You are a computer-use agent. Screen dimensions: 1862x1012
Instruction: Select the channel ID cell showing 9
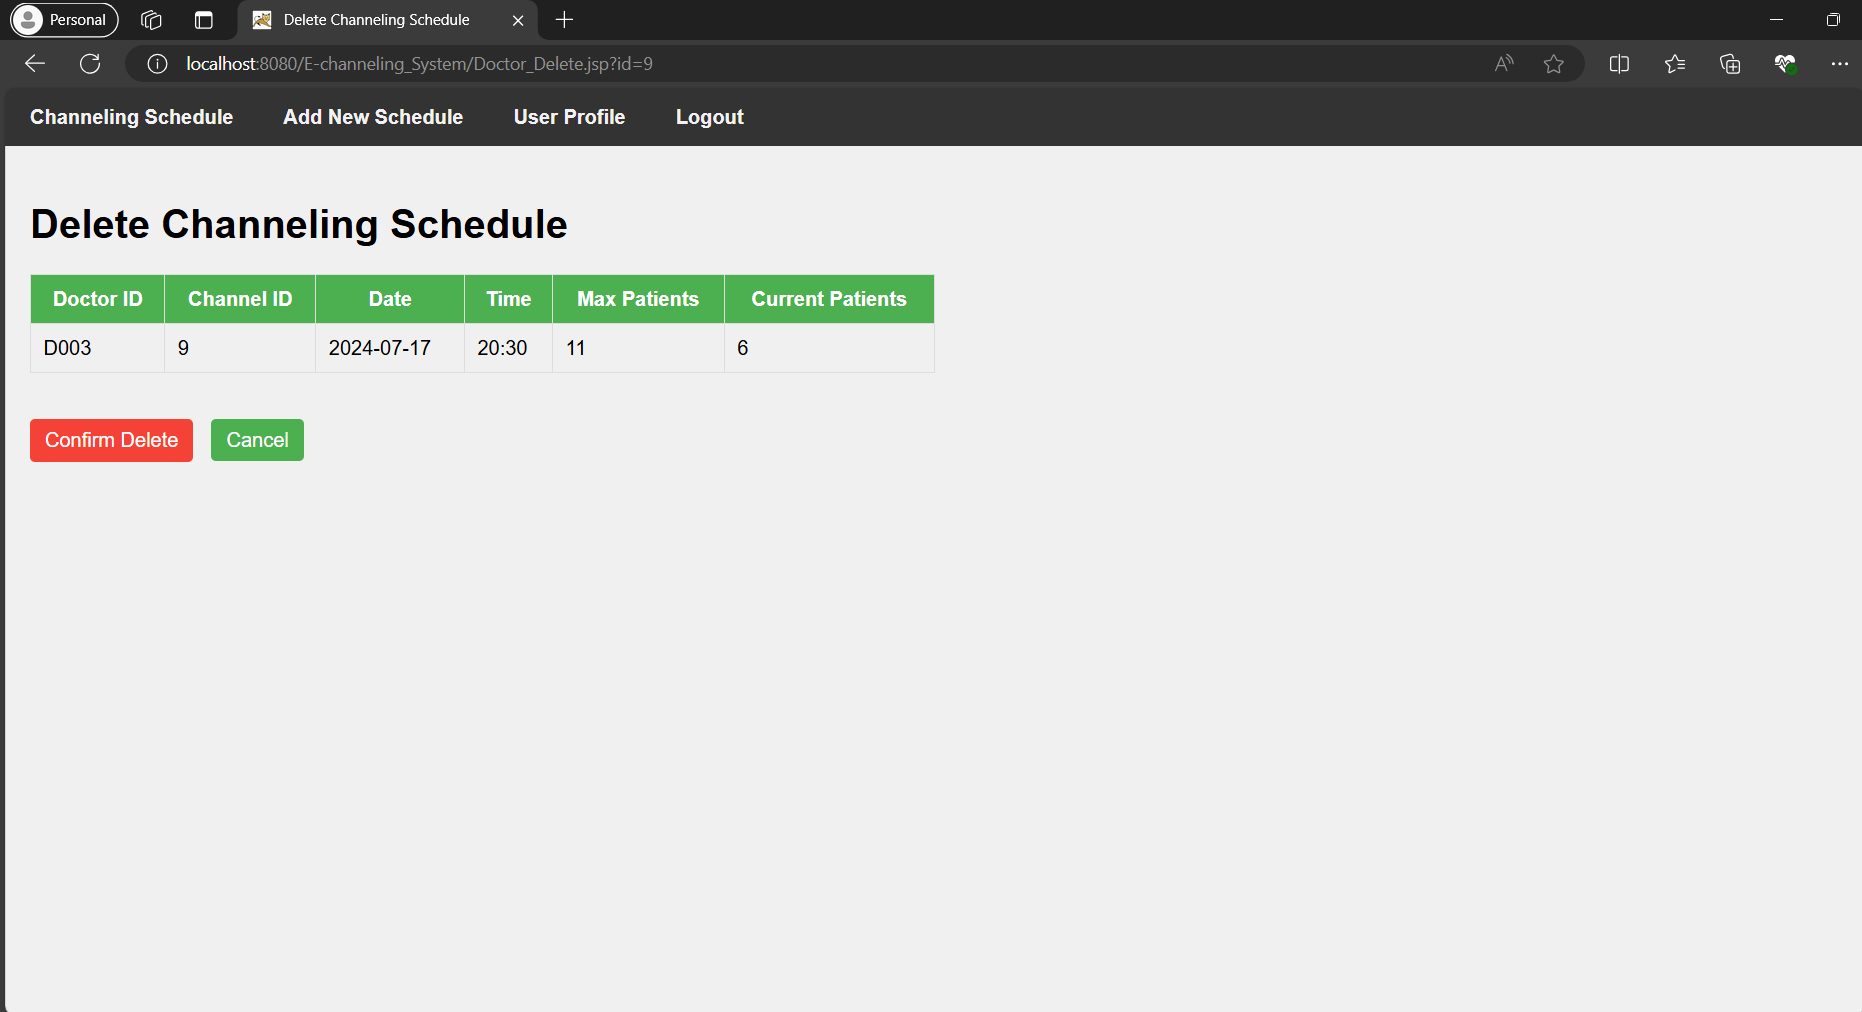(x=240, y=348)
